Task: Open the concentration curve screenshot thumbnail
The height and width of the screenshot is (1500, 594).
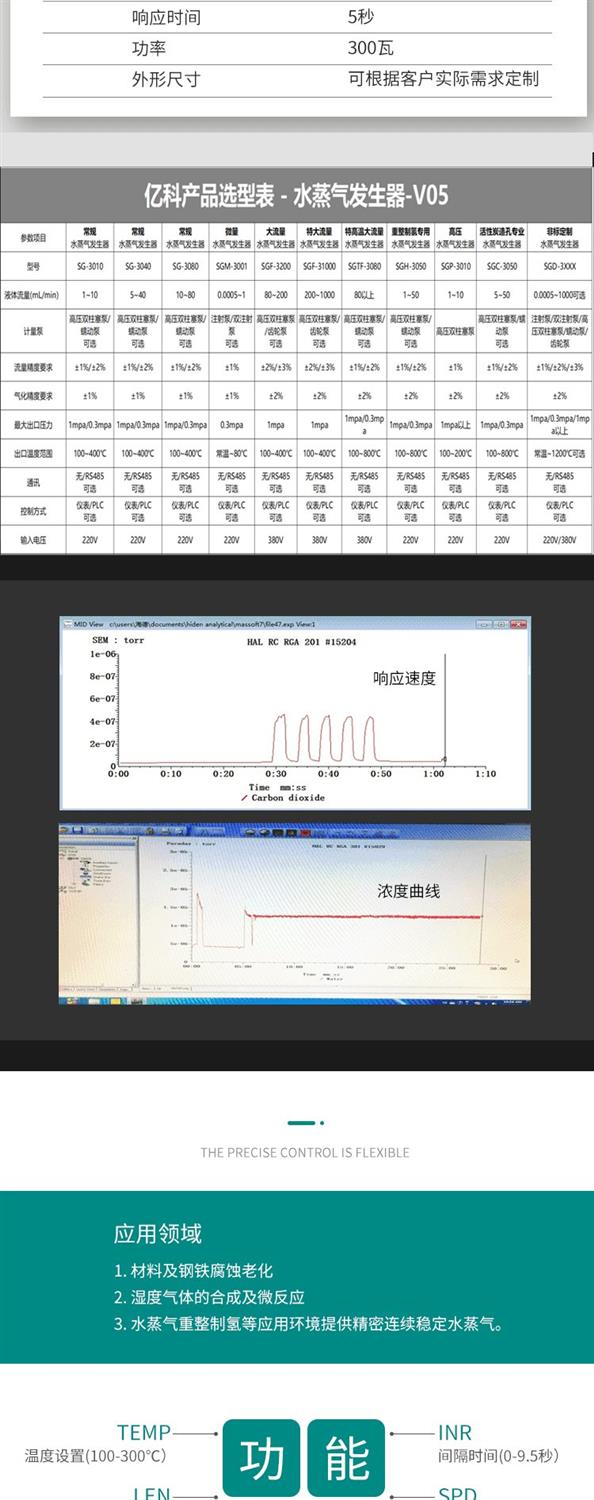Action: point(294,912)
